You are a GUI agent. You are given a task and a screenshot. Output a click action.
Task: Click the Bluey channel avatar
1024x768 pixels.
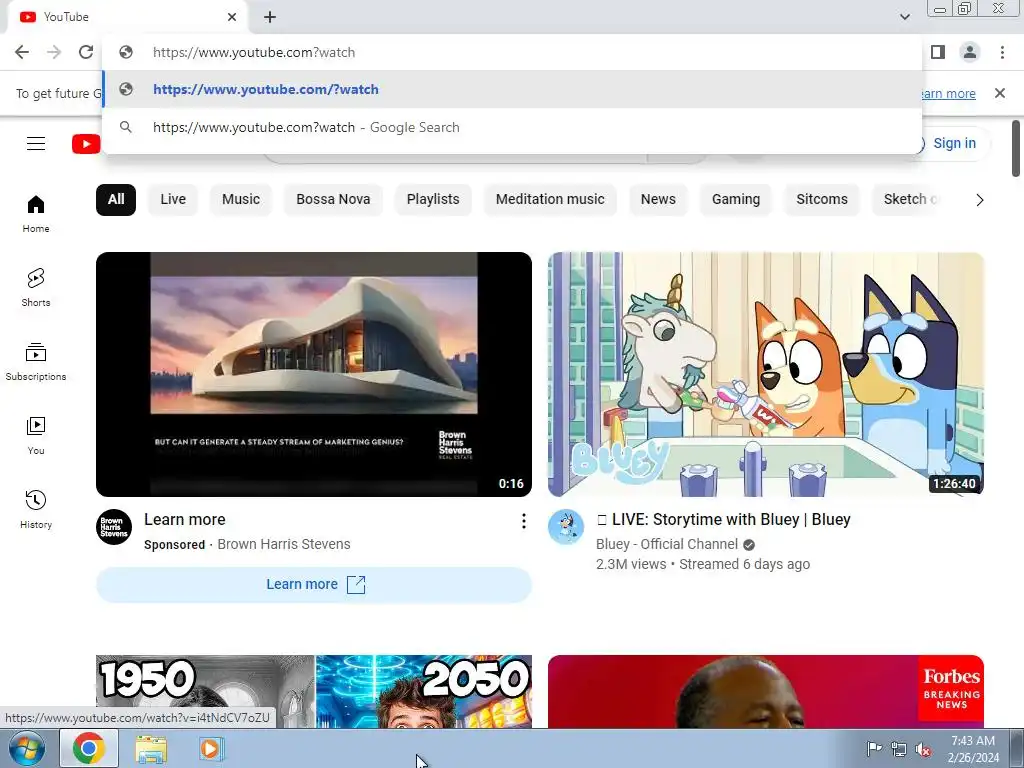click(566, 527)
